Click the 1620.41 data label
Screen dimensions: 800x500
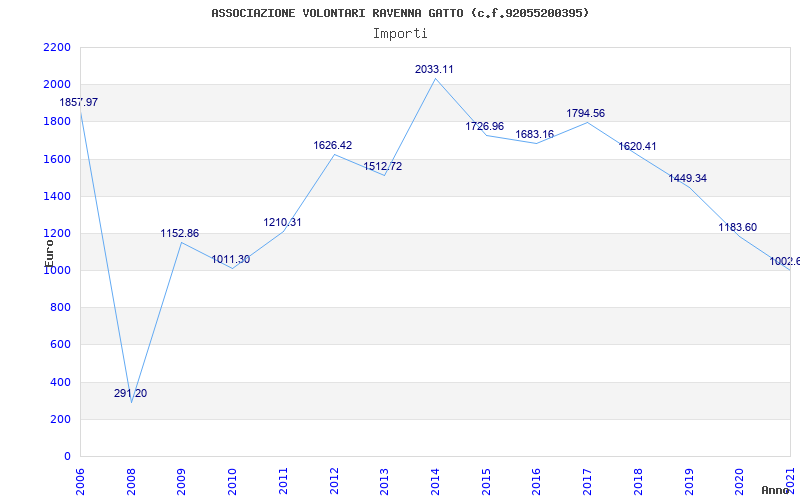pyautogui.click(x=637, y=146)
